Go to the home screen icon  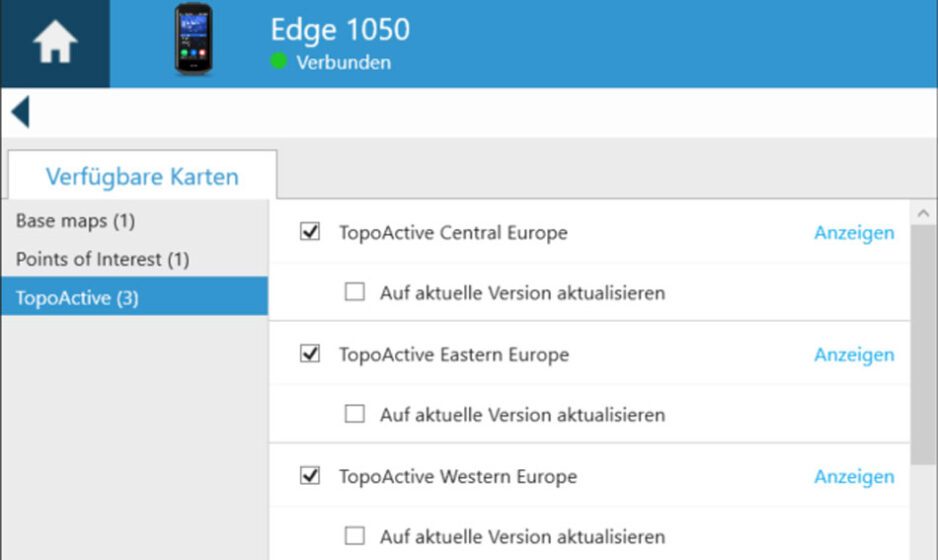click(55, 42)
